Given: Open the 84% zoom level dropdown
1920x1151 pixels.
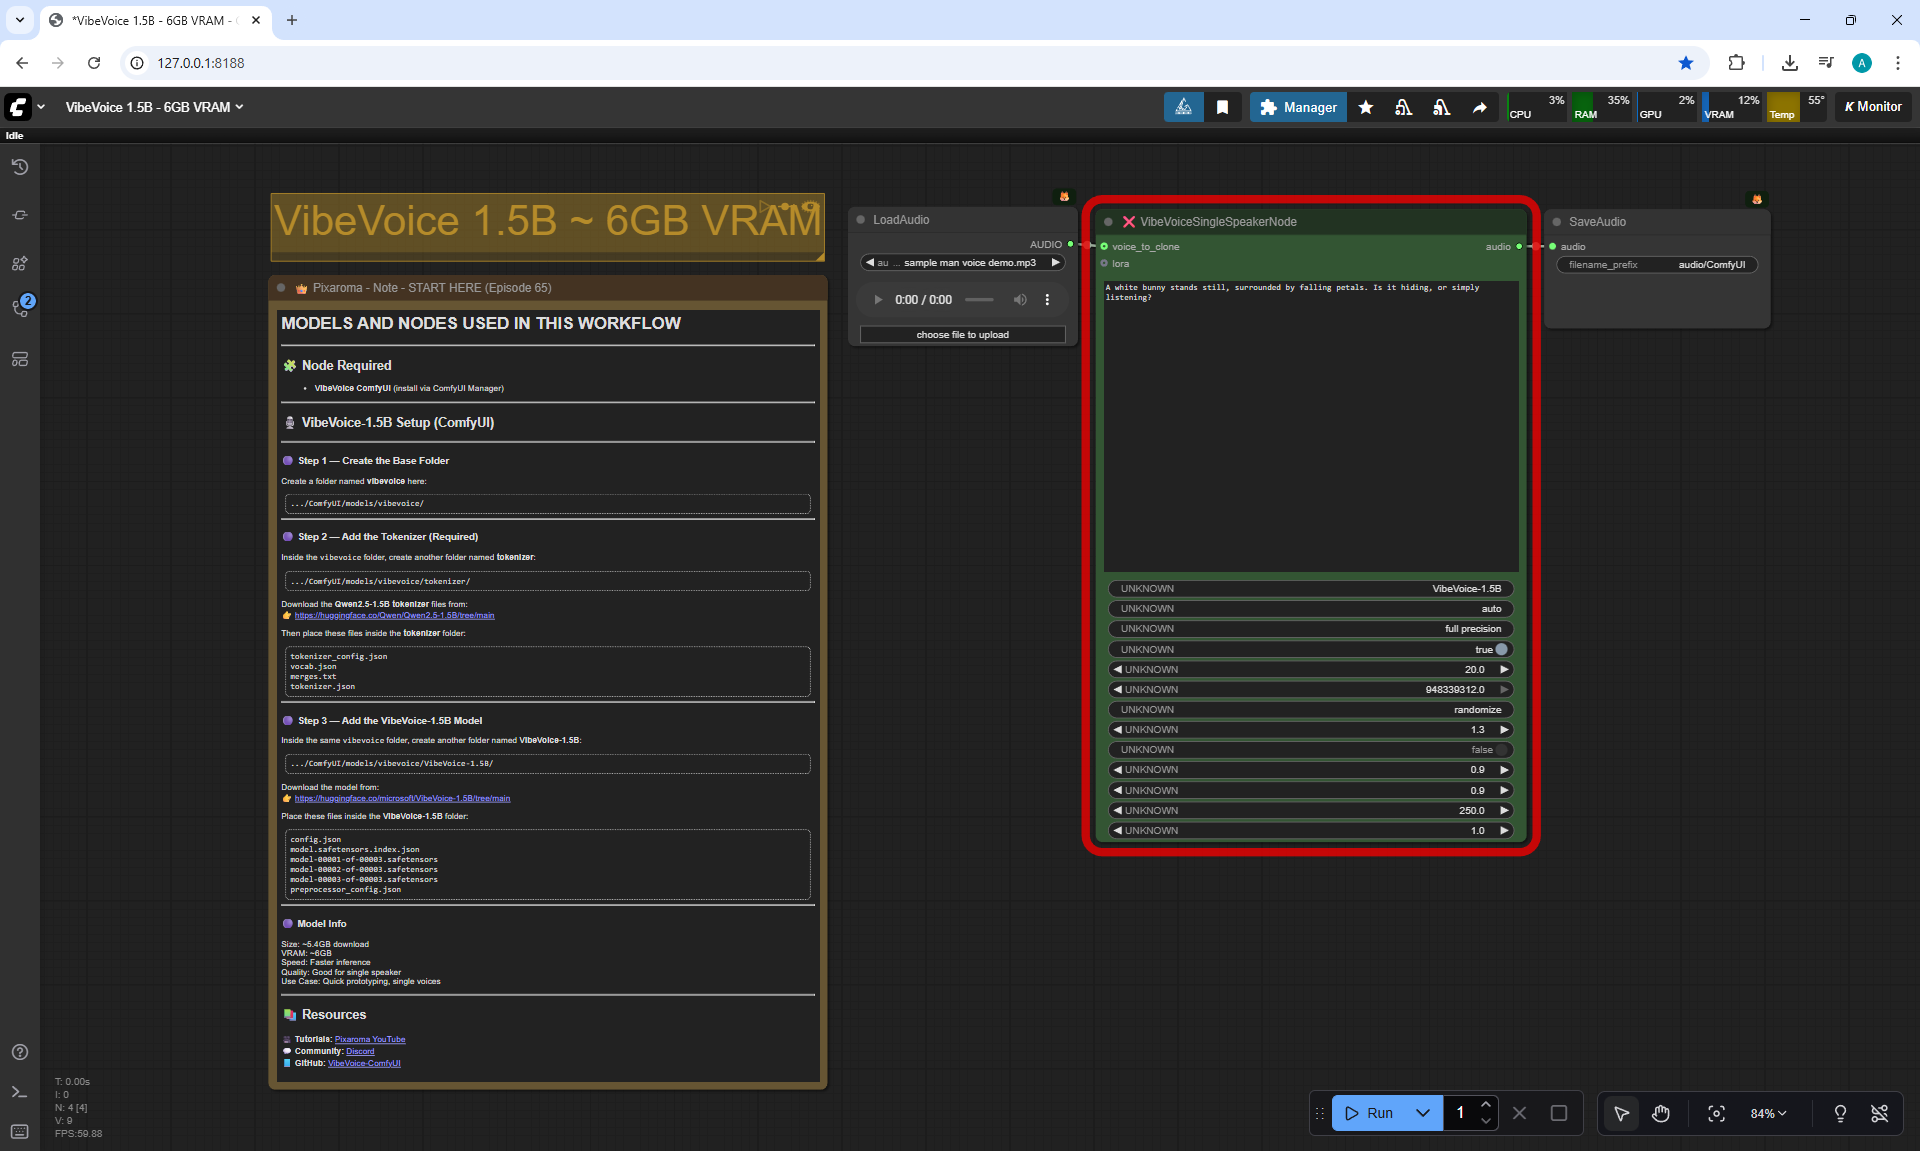Looking at the screenshot, I should 1767,1113.
